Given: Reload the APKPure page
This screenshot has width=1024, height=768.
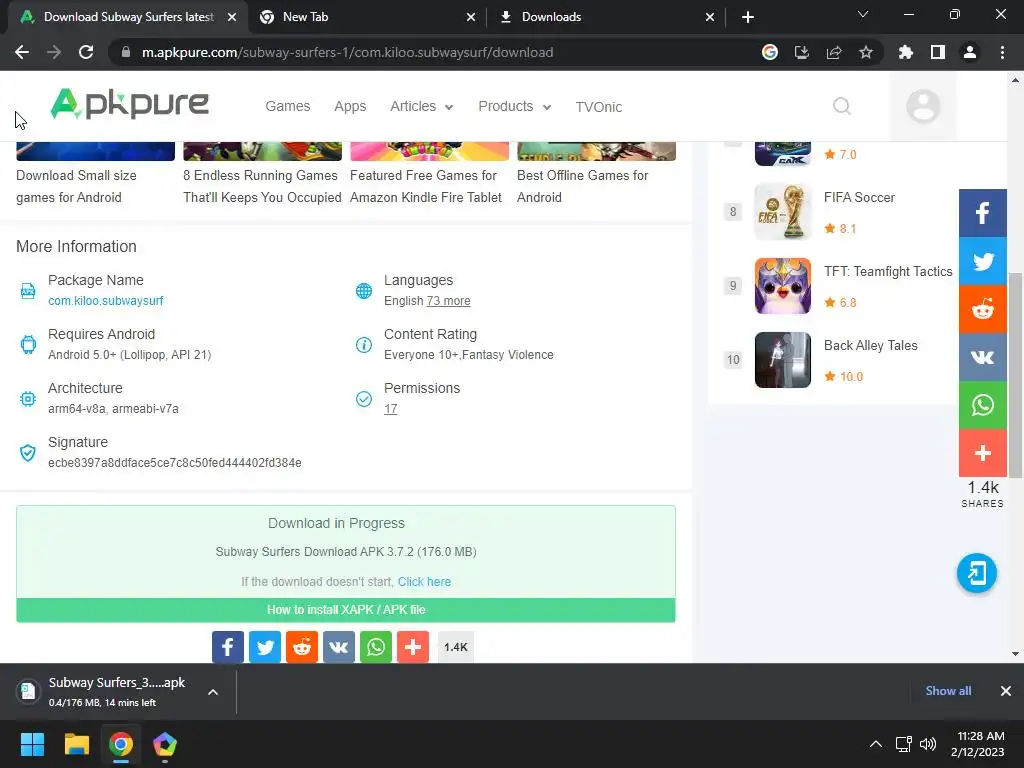Looking at the screenshot, I should (86, 52).
